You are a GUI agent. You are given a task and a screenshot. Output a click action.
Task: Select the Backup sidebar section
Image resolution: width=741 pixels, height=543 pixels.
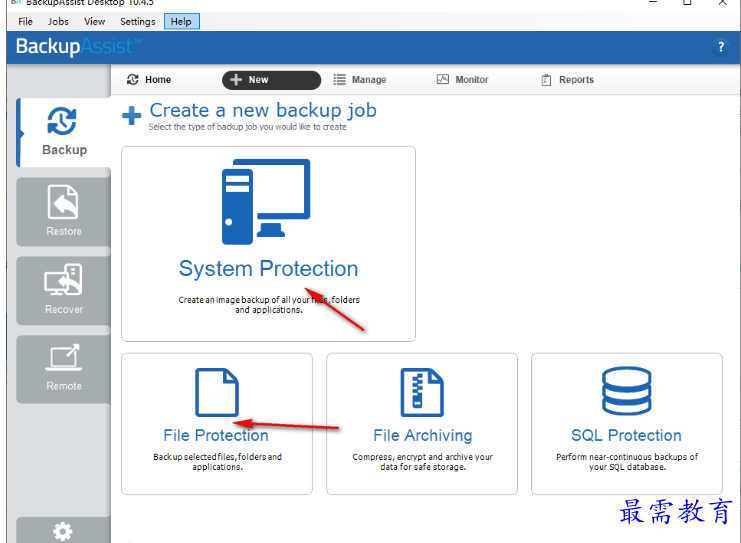tap(64, 132)
